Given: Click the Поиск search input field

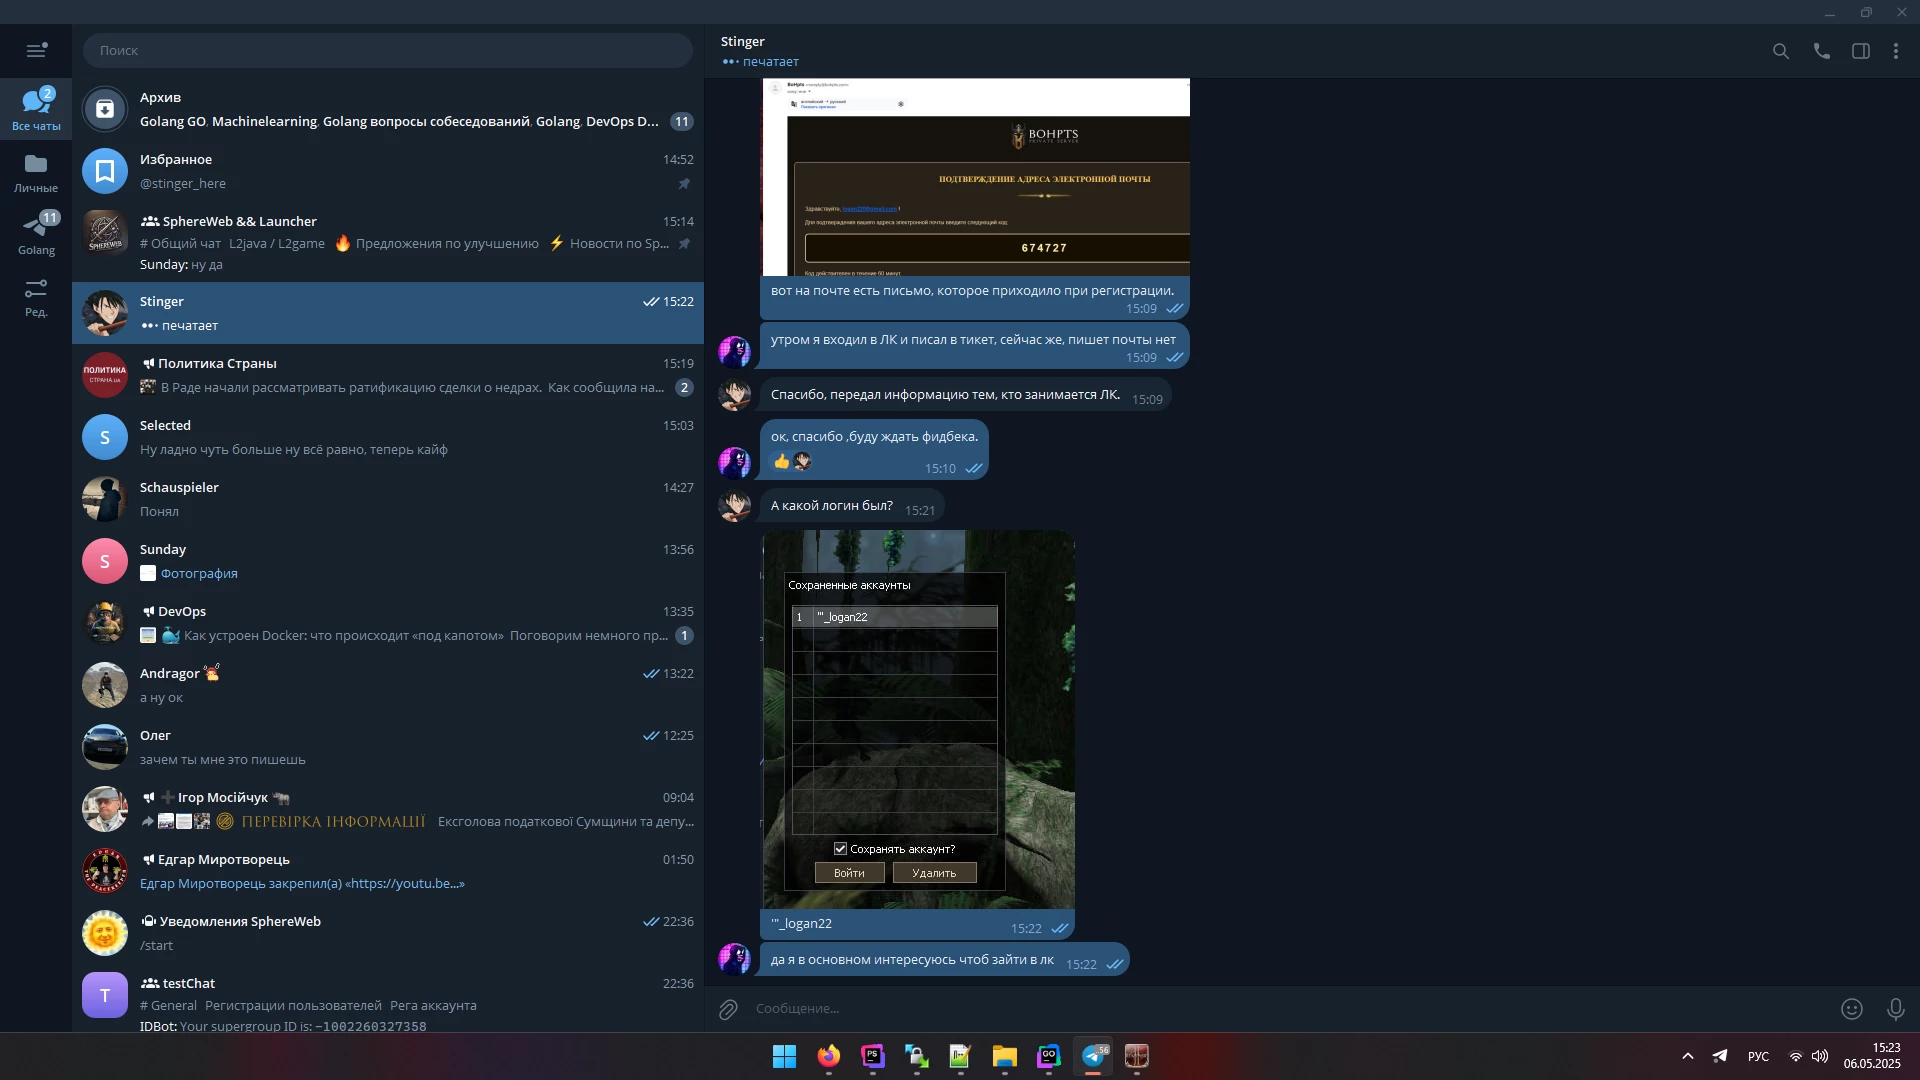Looking at the screenshot, I should coord(388,51).
